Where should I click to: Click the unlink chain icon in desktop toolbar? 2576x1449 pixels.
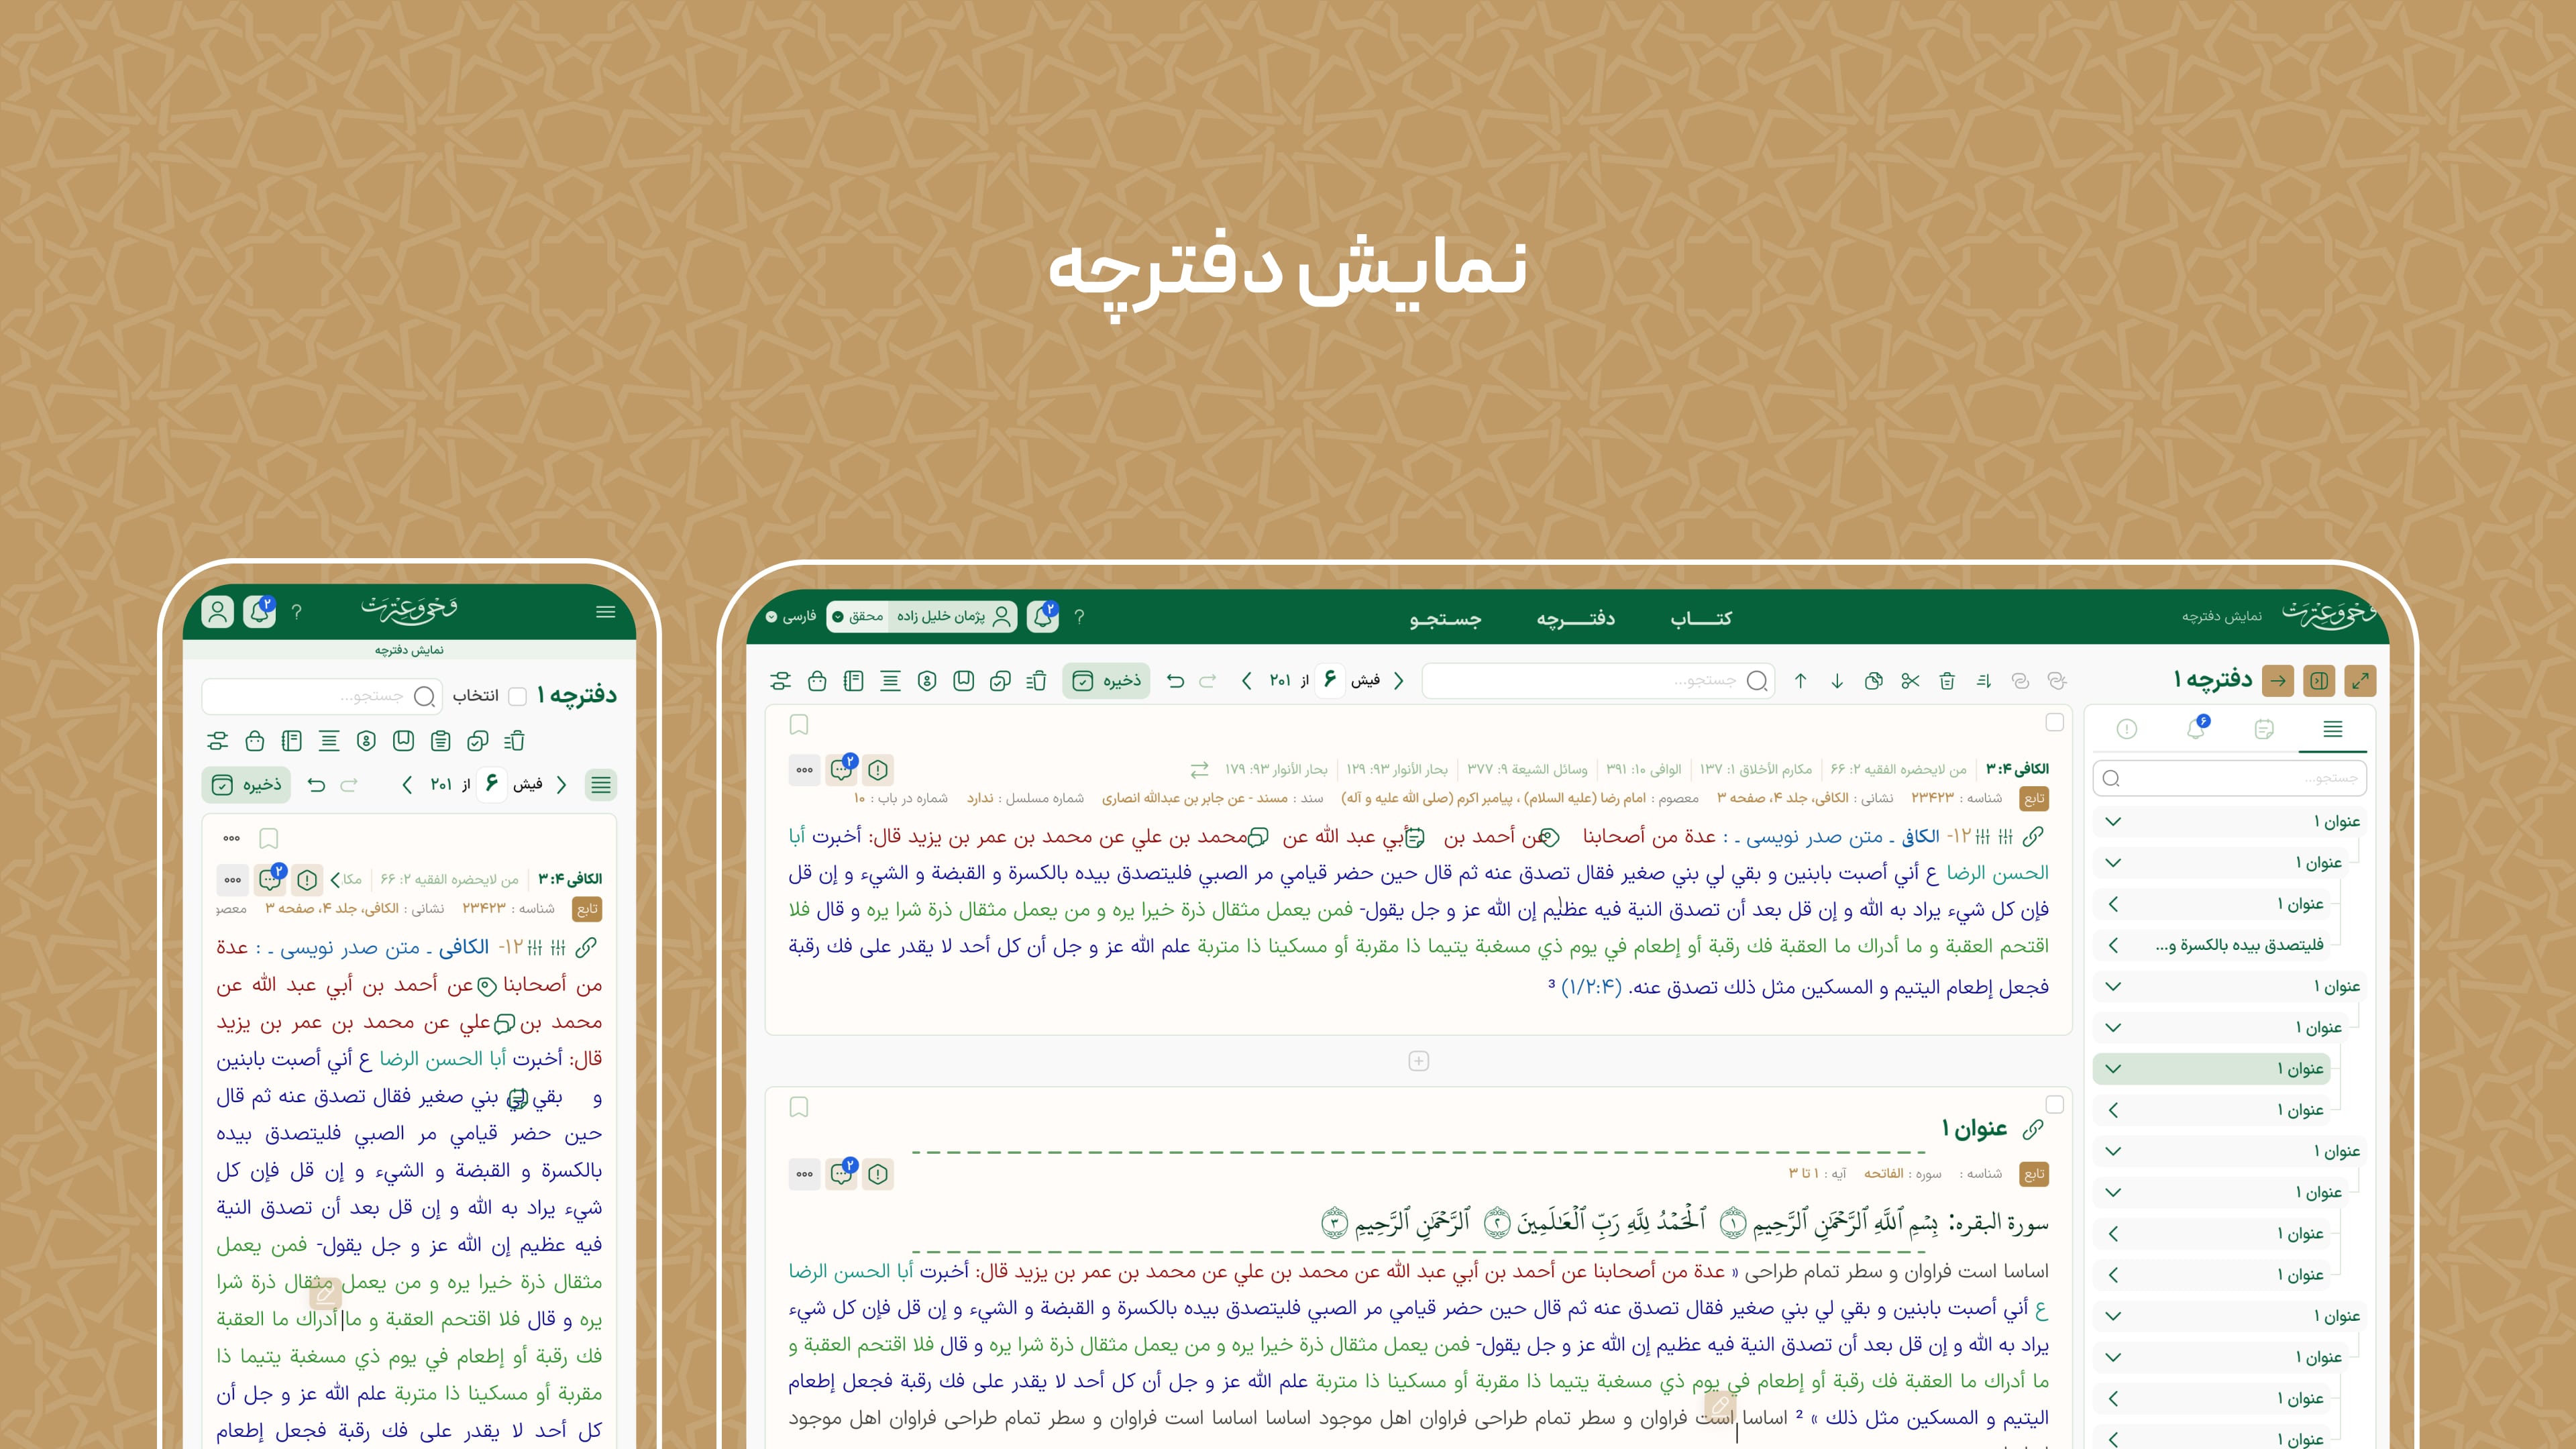(2057, 681)
